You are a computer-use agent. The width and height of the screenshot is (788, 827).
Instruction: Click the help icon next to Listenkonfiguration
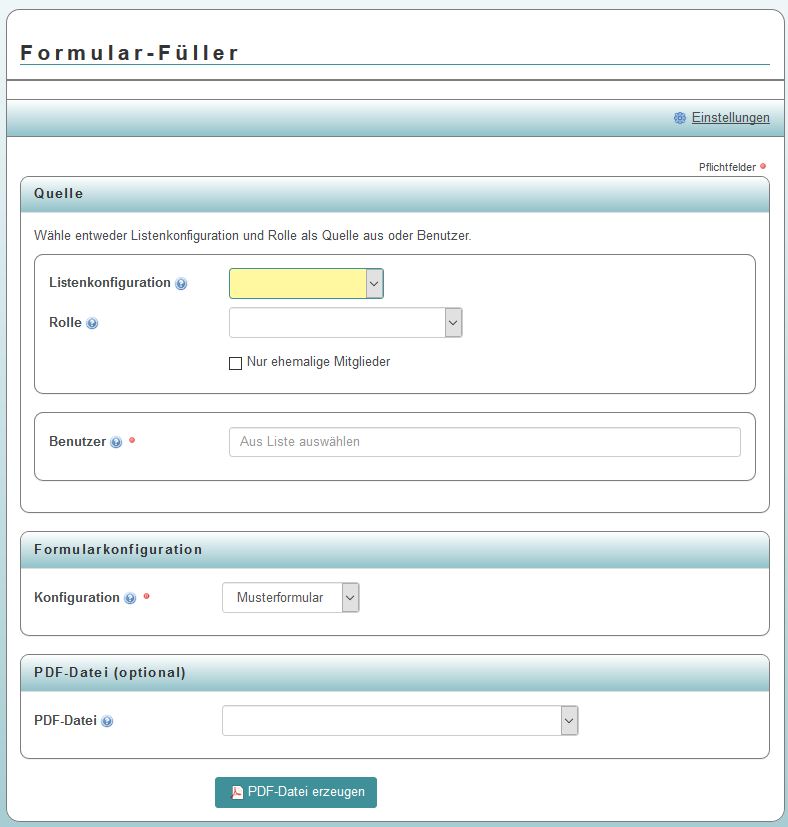tap(181, 284)
